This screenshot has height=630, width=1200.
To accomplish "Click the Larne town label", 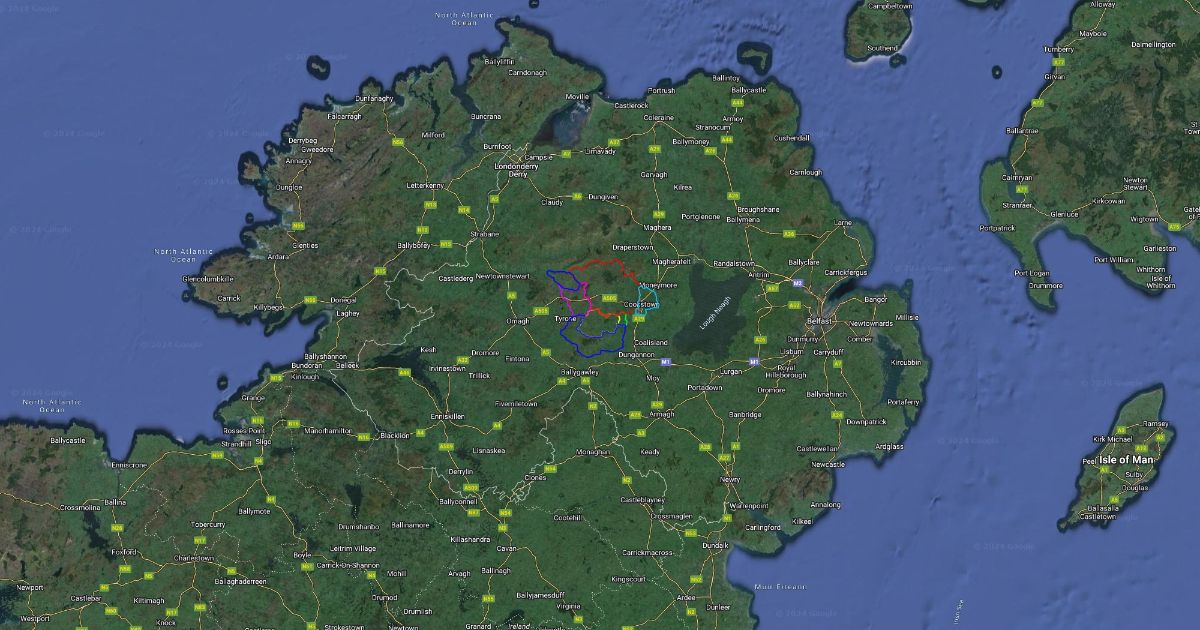I will coord(842,222).
